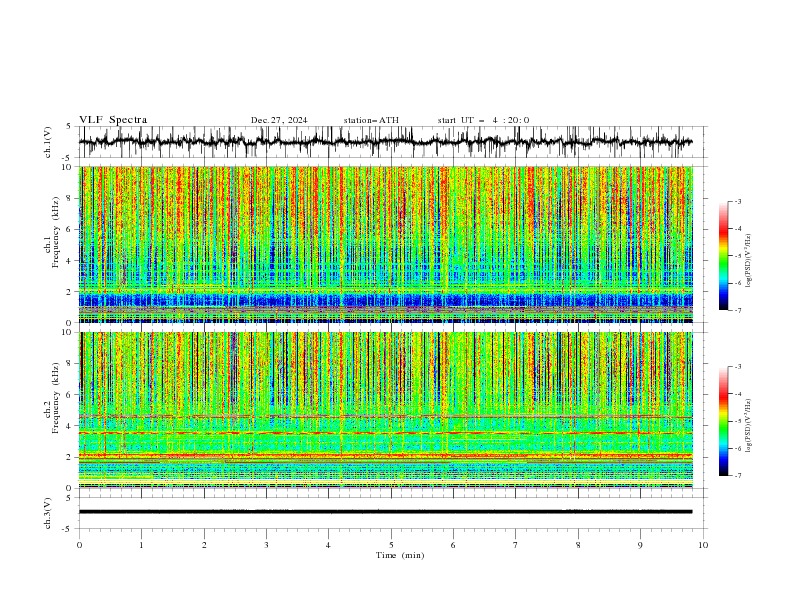
Task: Click the time axis tick label '7'
Action: pyautogui.click(x=516, y=545)
